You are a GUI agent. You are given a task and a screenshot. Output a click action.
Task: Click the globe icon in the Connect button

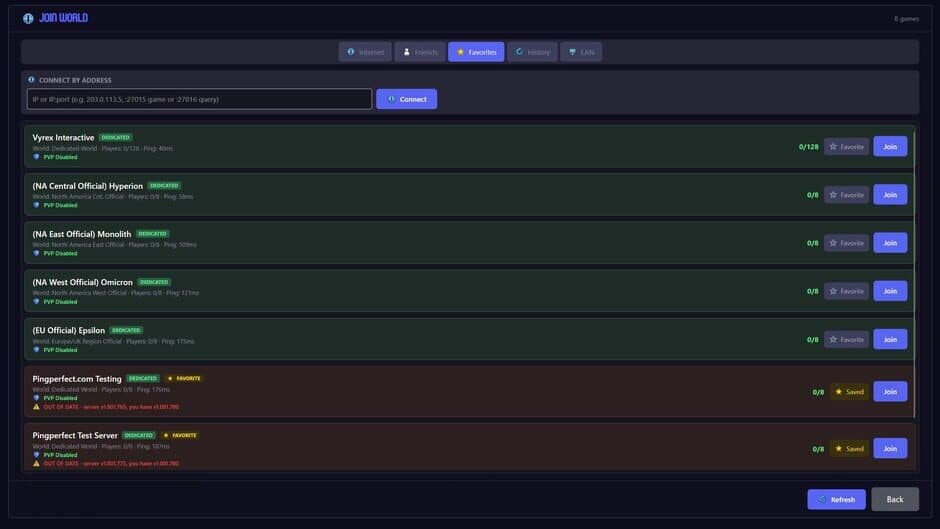[391, 99]
